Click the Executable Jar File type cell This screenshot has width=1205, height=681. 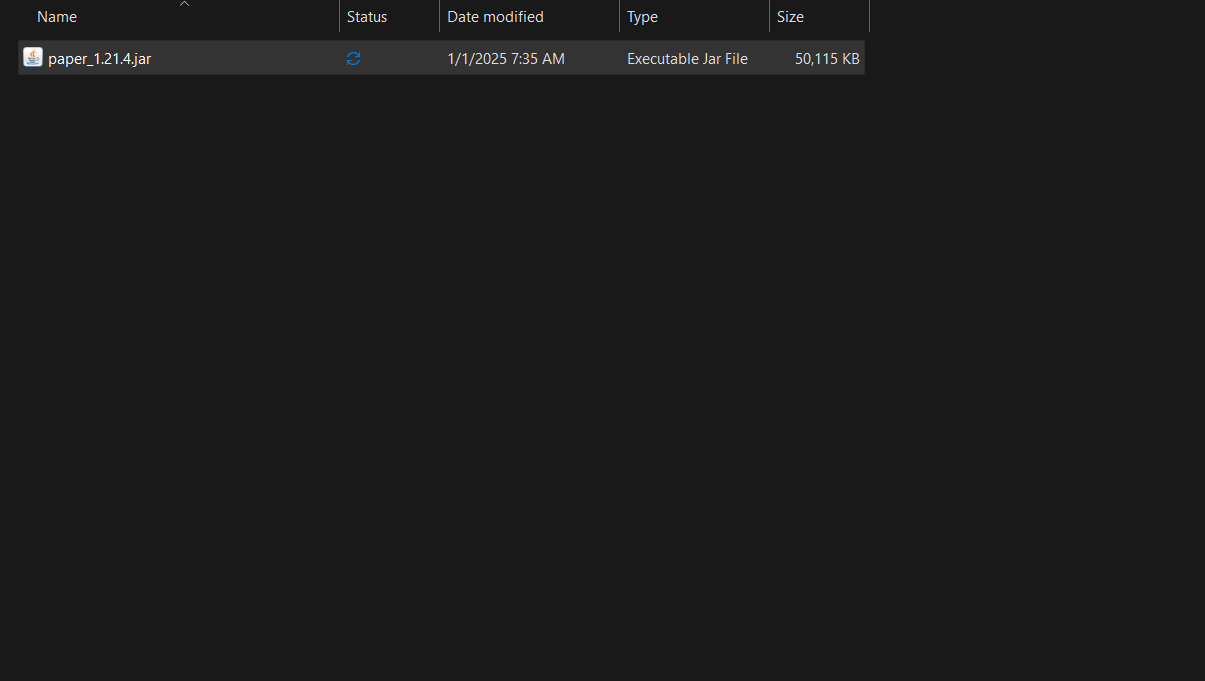pos(687,59)
